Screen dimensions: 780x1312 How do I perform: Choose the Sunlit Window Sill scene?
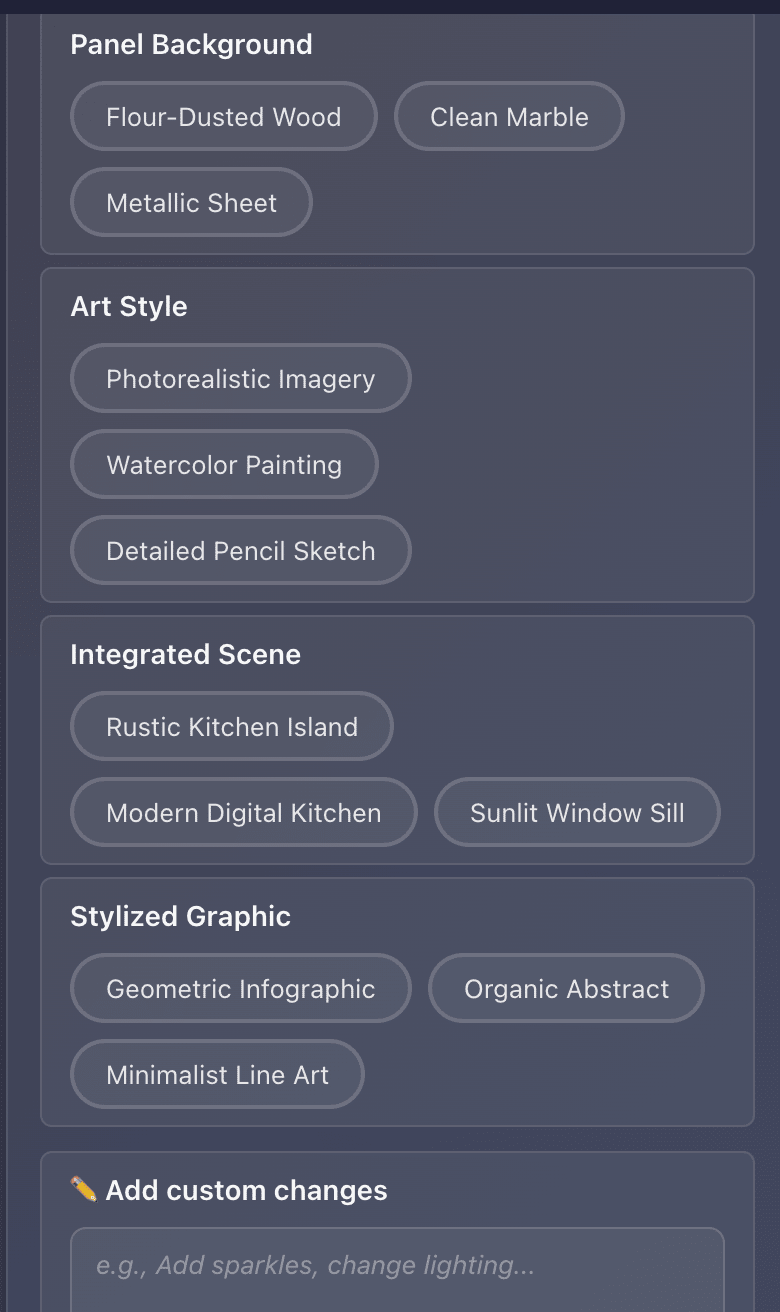pyautogui.click(x=577, y=813)
